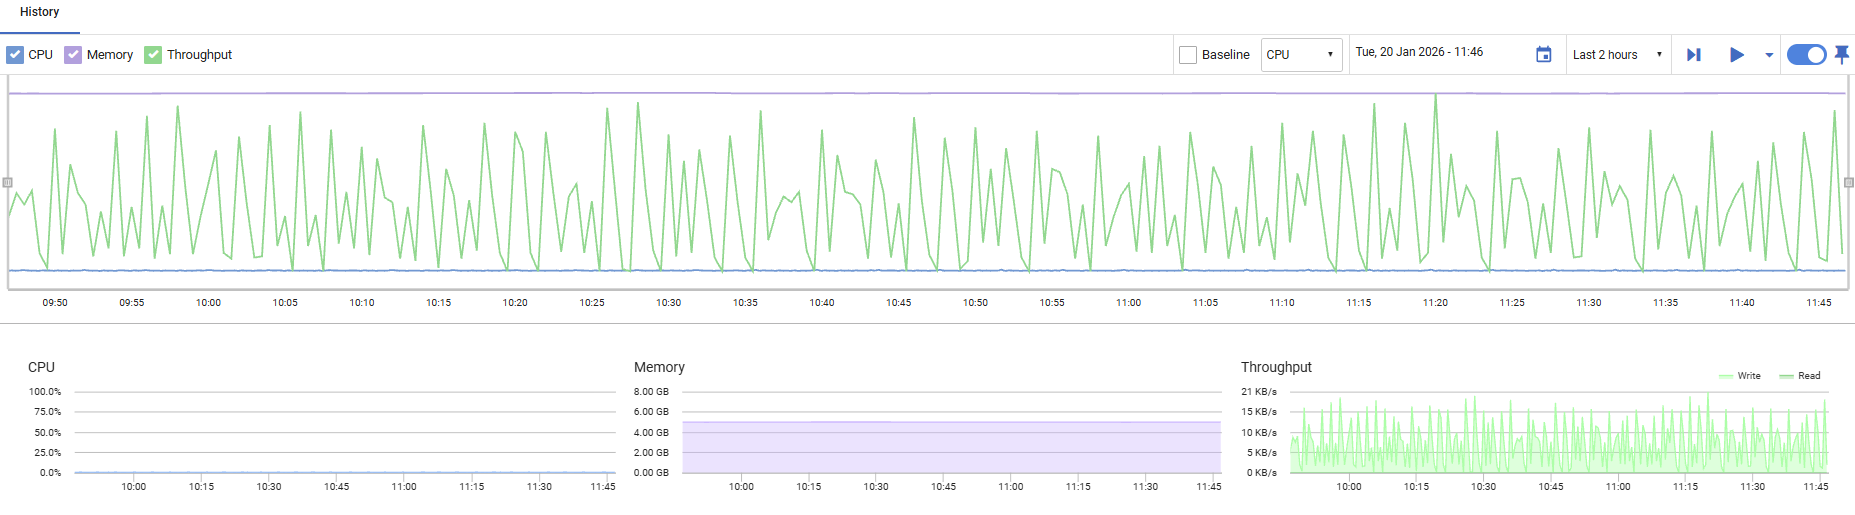Click the Memory chart's purple area
1855x515 pixels.
point(951,447)
